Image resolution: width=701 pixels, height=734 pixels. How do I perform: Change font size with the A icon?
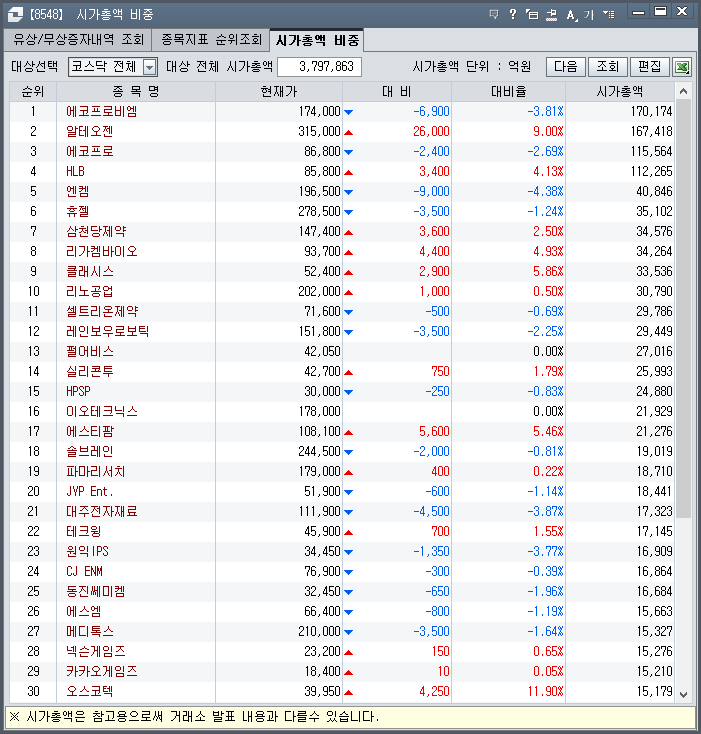tap(571, 15)
